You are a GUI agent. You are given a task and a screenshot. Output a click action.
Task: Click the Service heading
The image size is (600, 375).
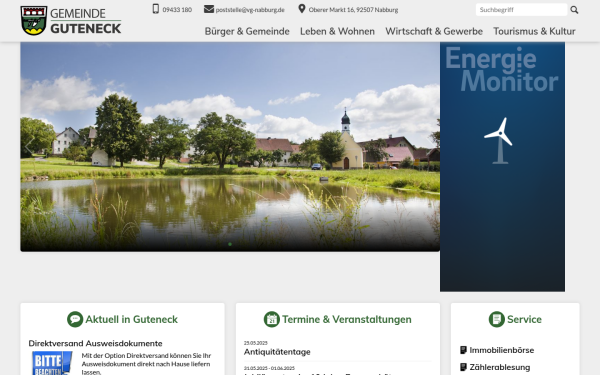524,319
